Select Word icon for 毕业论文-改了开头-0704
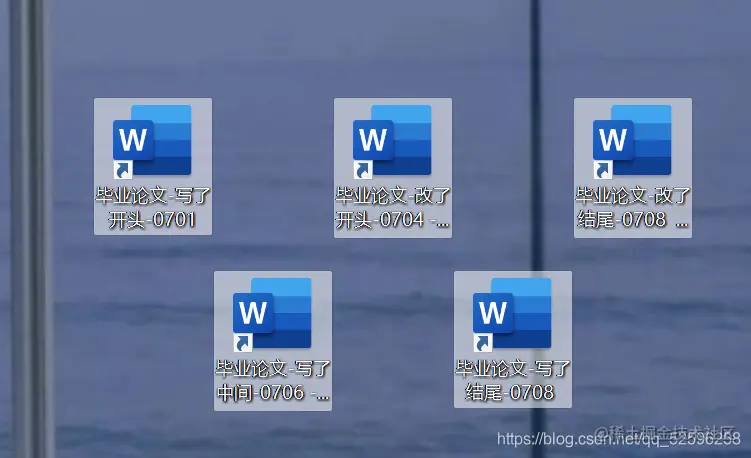This screenshot has height=458, width=751. [x=392, y=141]
